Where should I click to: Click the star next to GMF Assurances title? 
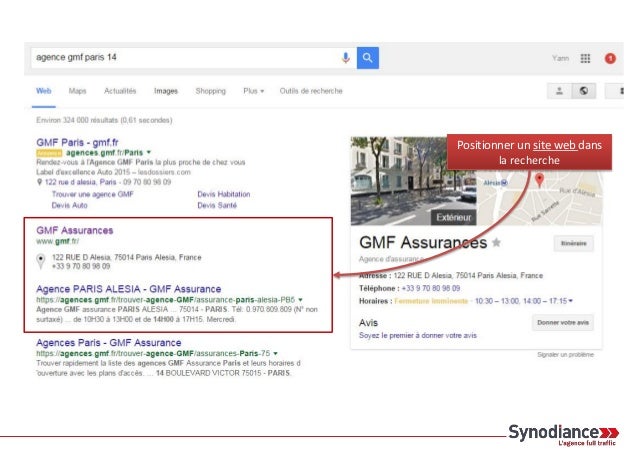pyautogui.click(x=496, y=242)
